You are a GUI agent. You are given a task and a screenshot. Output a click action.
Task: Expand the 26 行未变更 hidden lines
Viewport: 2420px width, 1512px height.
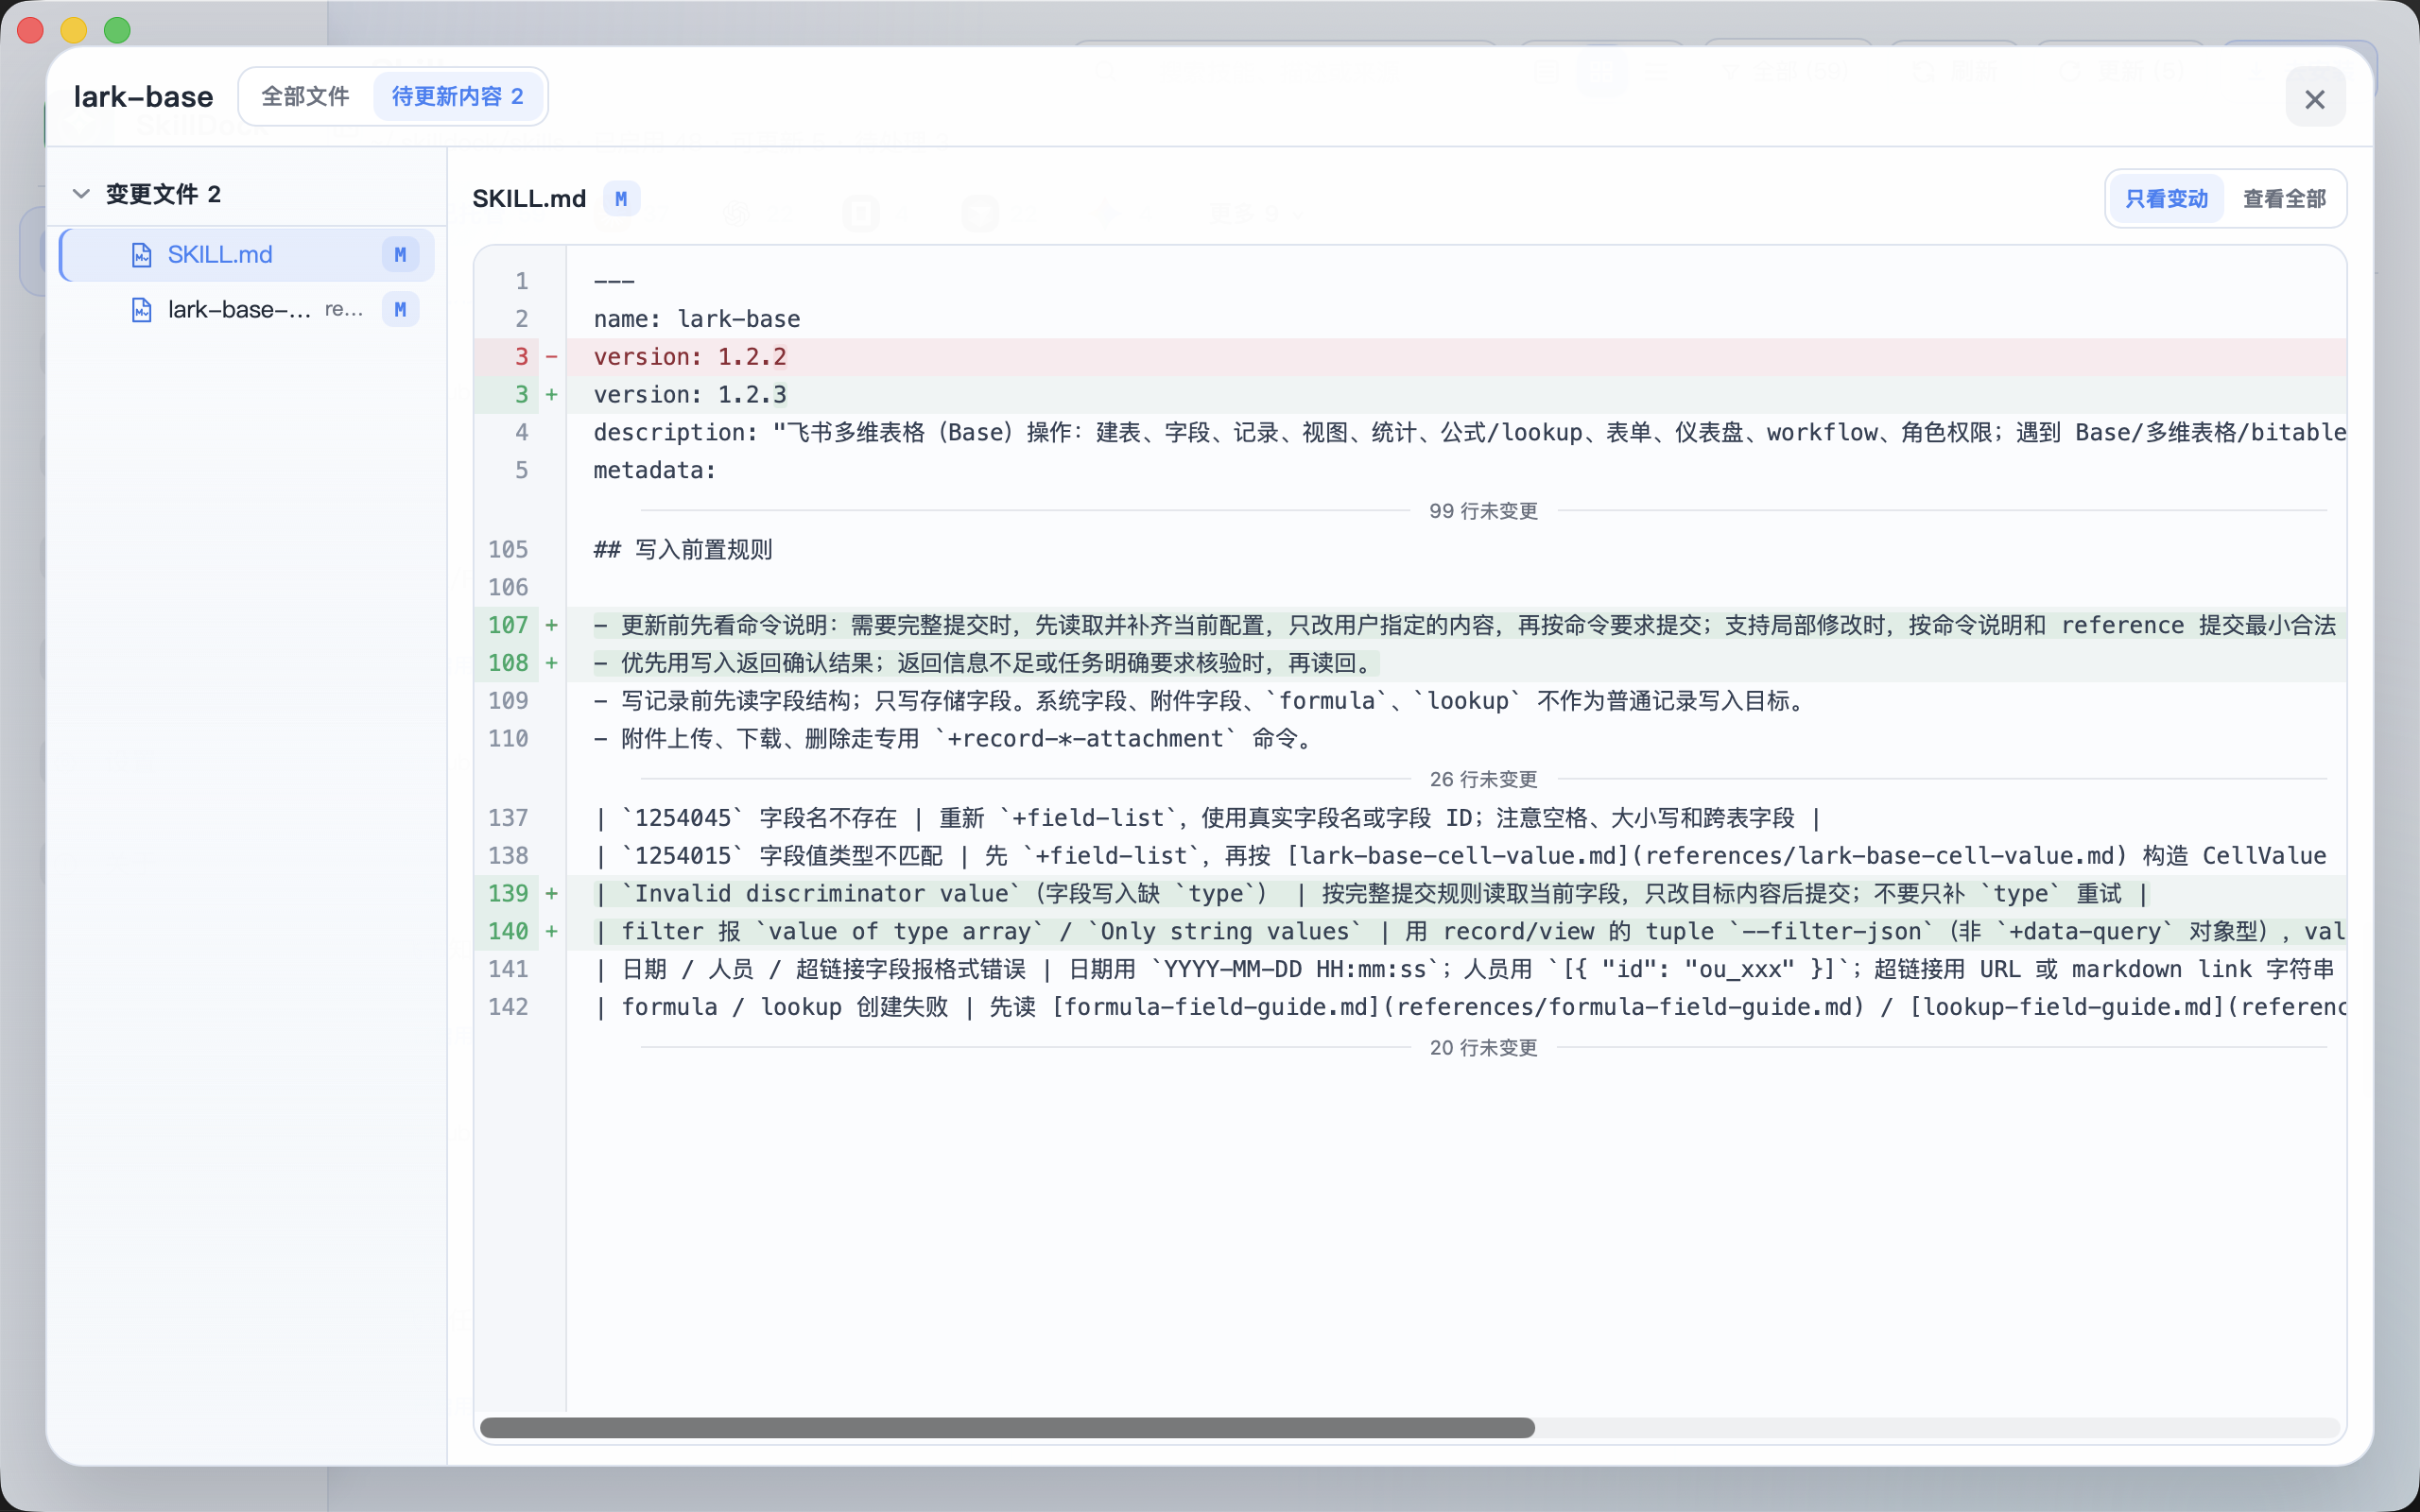pos(1483,779)
